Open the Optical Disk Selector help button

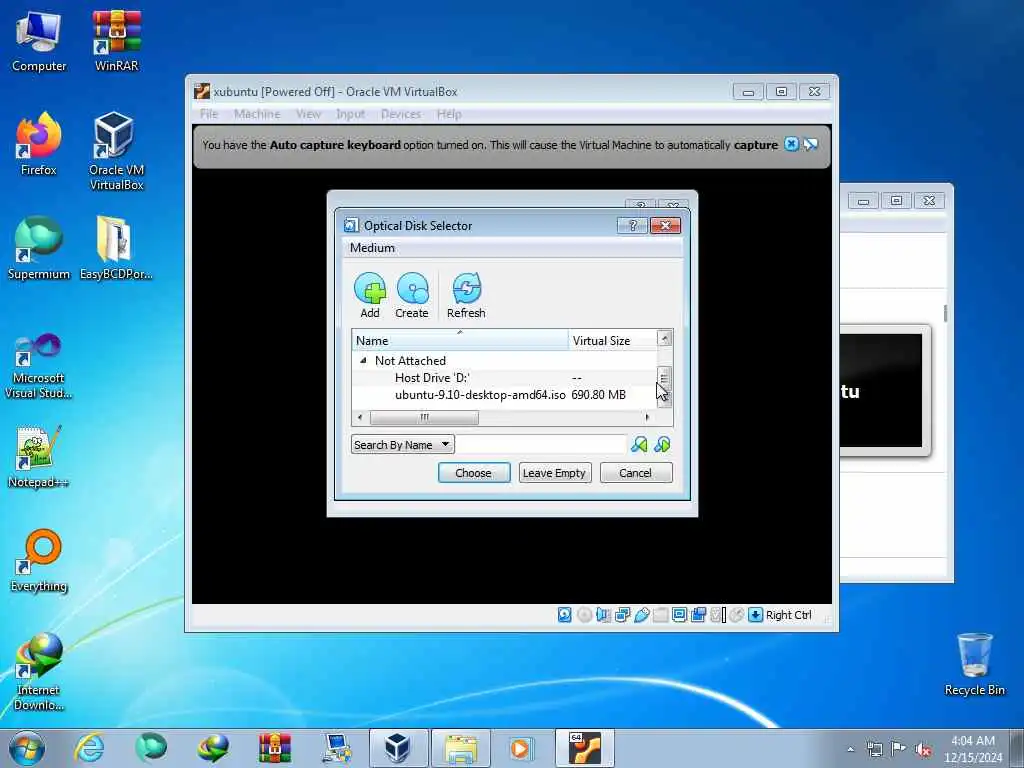point(632,225)
